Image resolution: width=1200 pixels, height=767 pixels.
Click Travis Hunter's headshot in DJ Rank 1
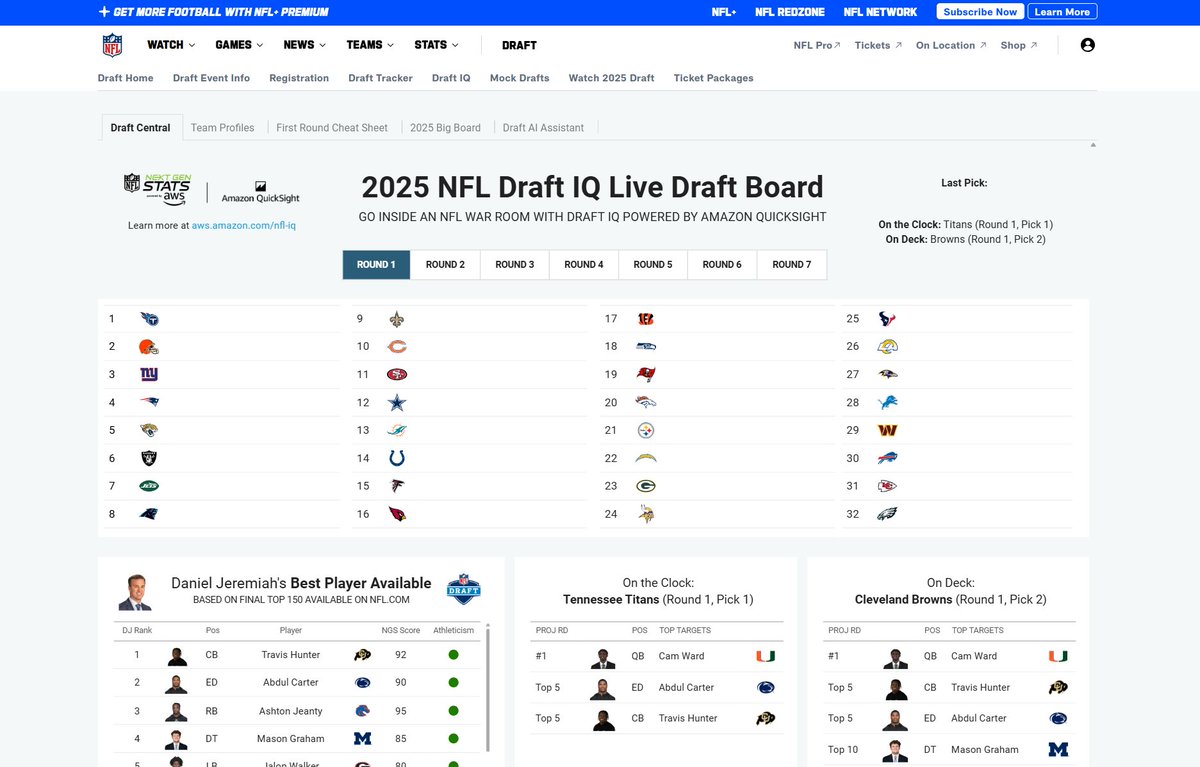177,656
